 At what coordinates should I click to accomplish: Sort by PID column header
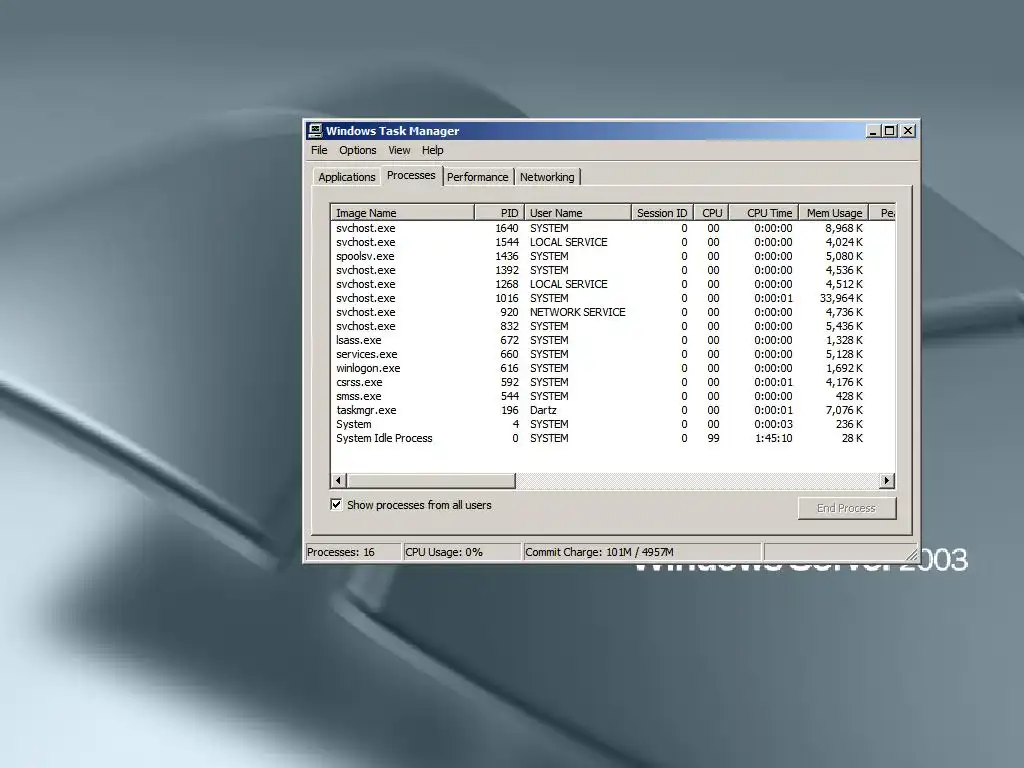[x=500, y=213]
